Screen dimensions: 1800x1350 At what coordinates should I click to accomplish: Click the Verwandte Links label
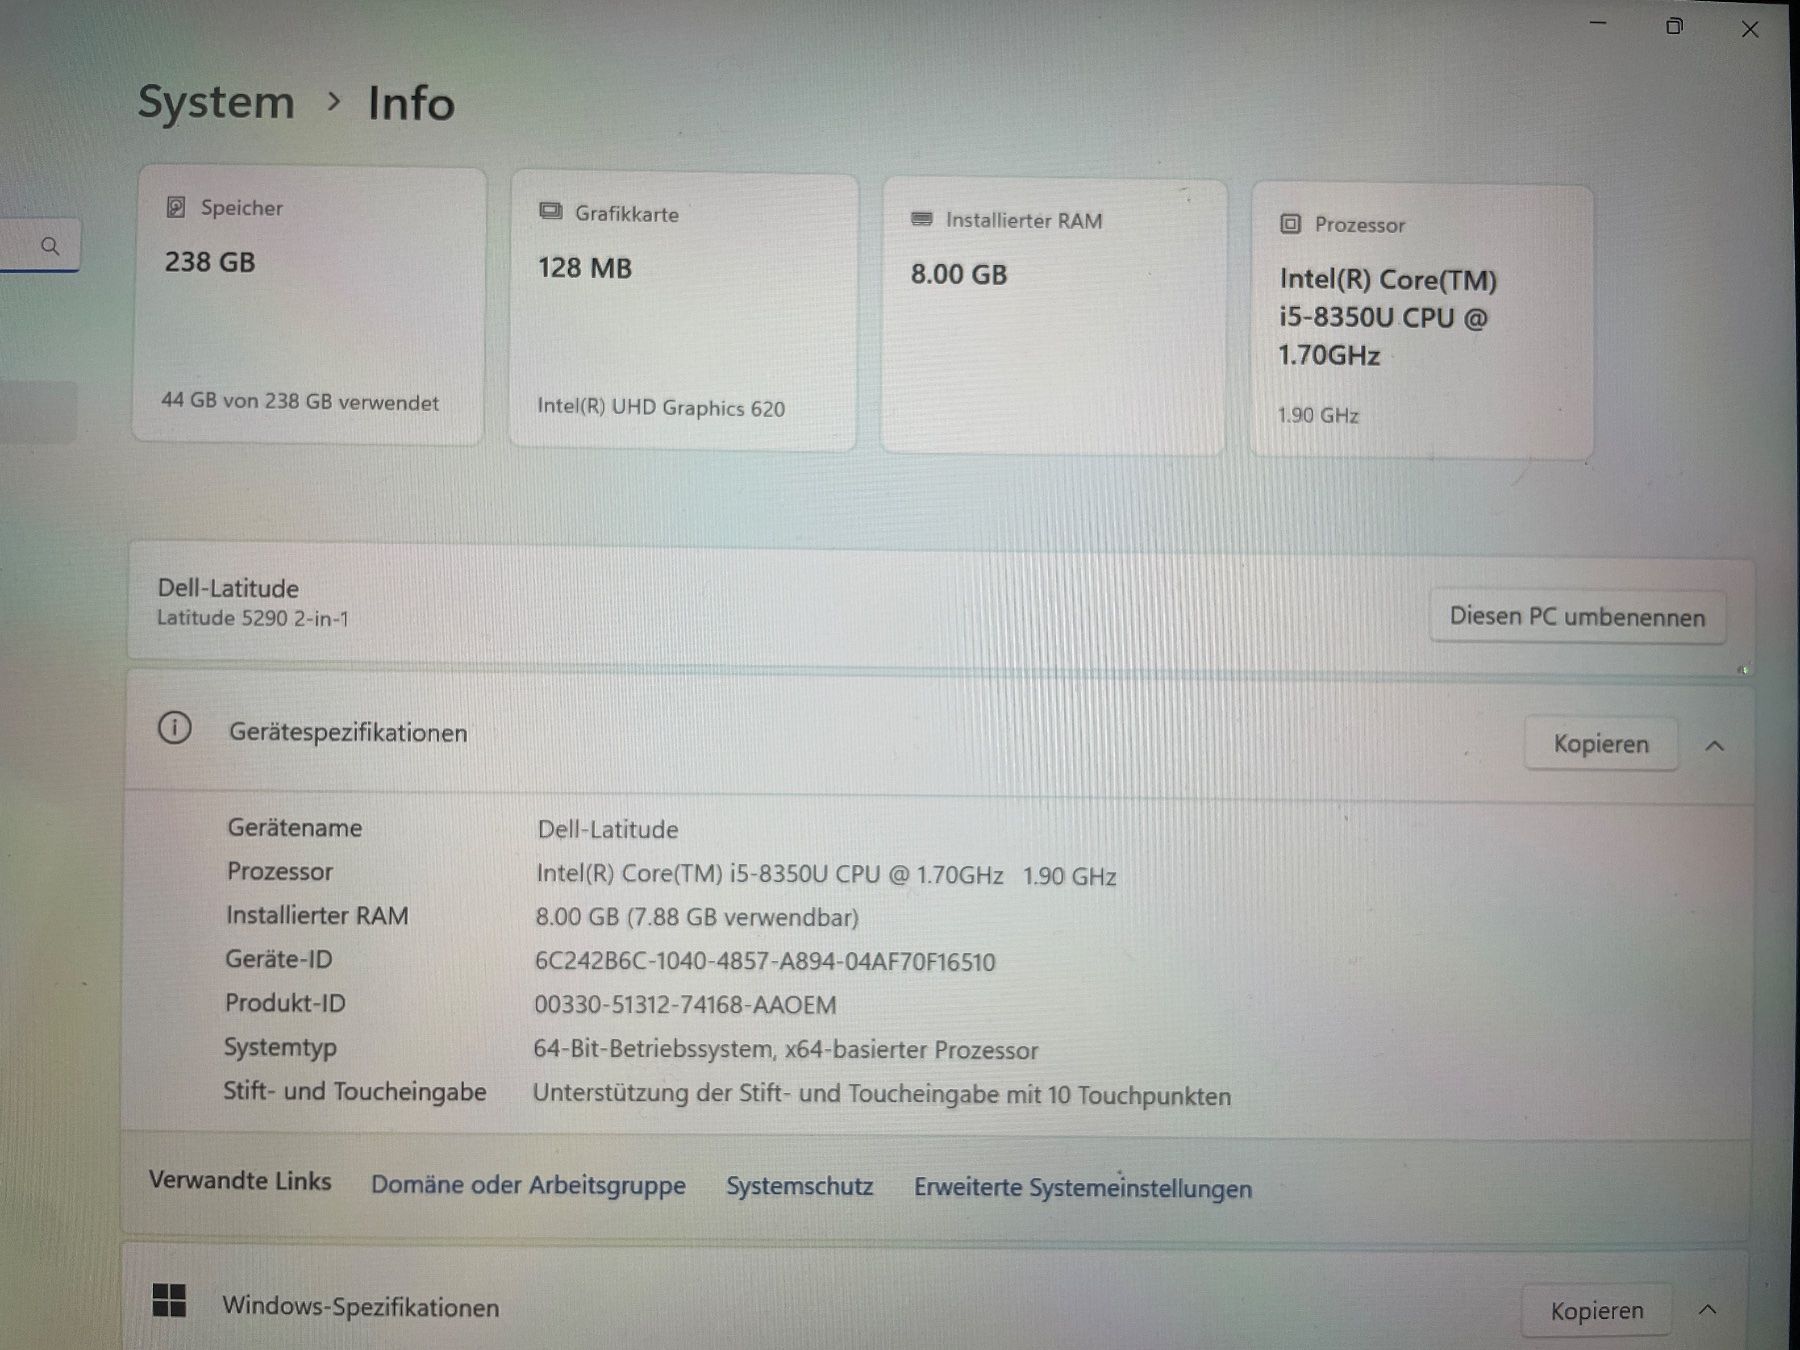(x=240, y=1180)
